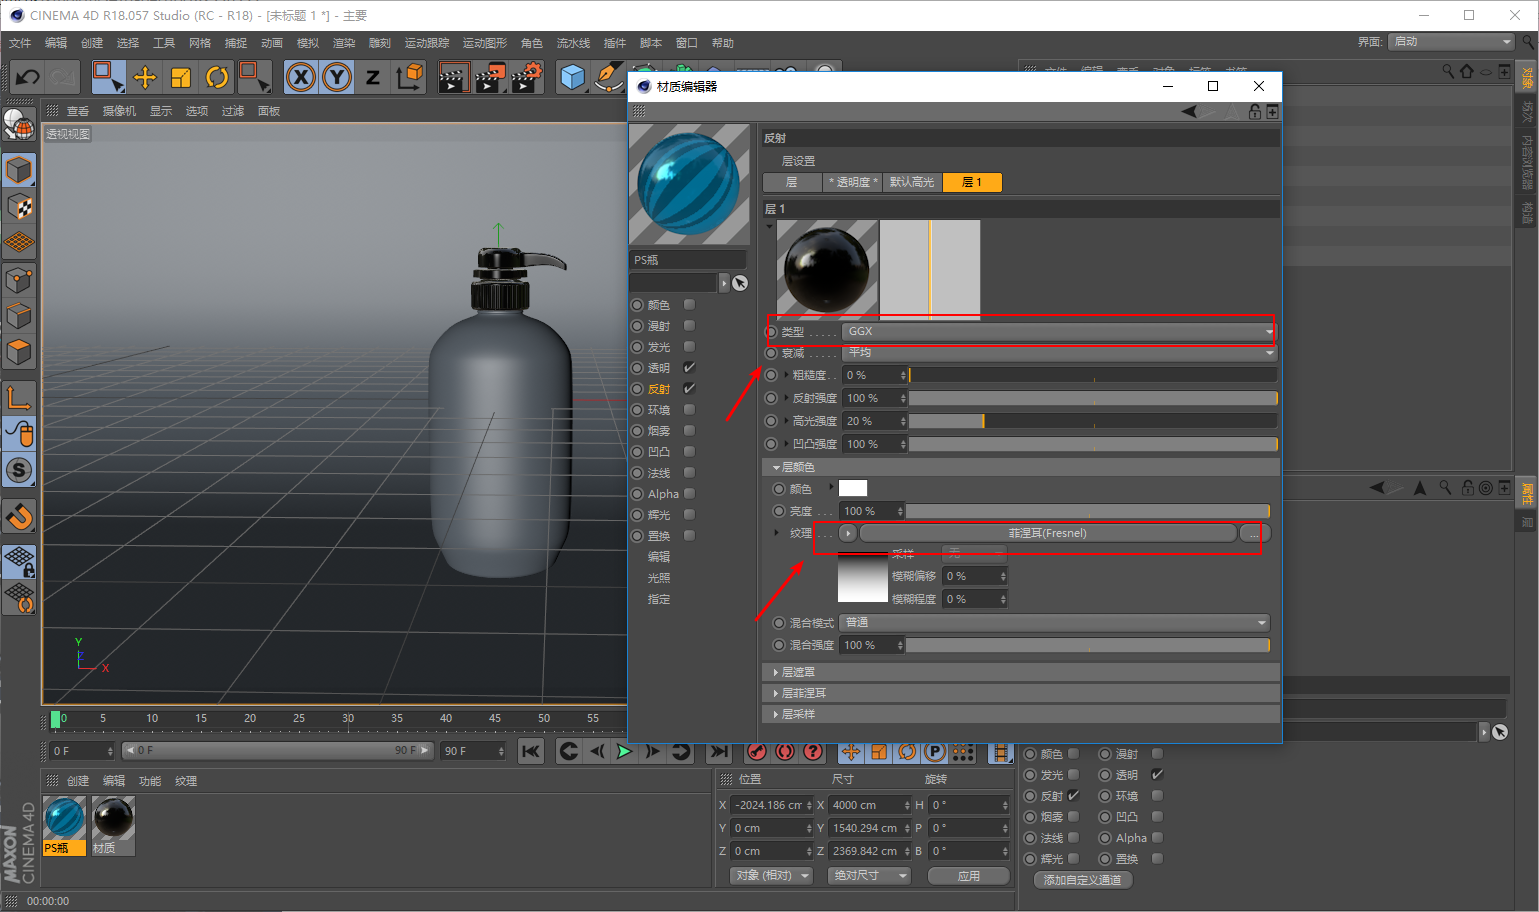Open the 混合模式 dropdown set to 普通
The height and width of the screenshot is (912, 1539).
pos(1054,622)
